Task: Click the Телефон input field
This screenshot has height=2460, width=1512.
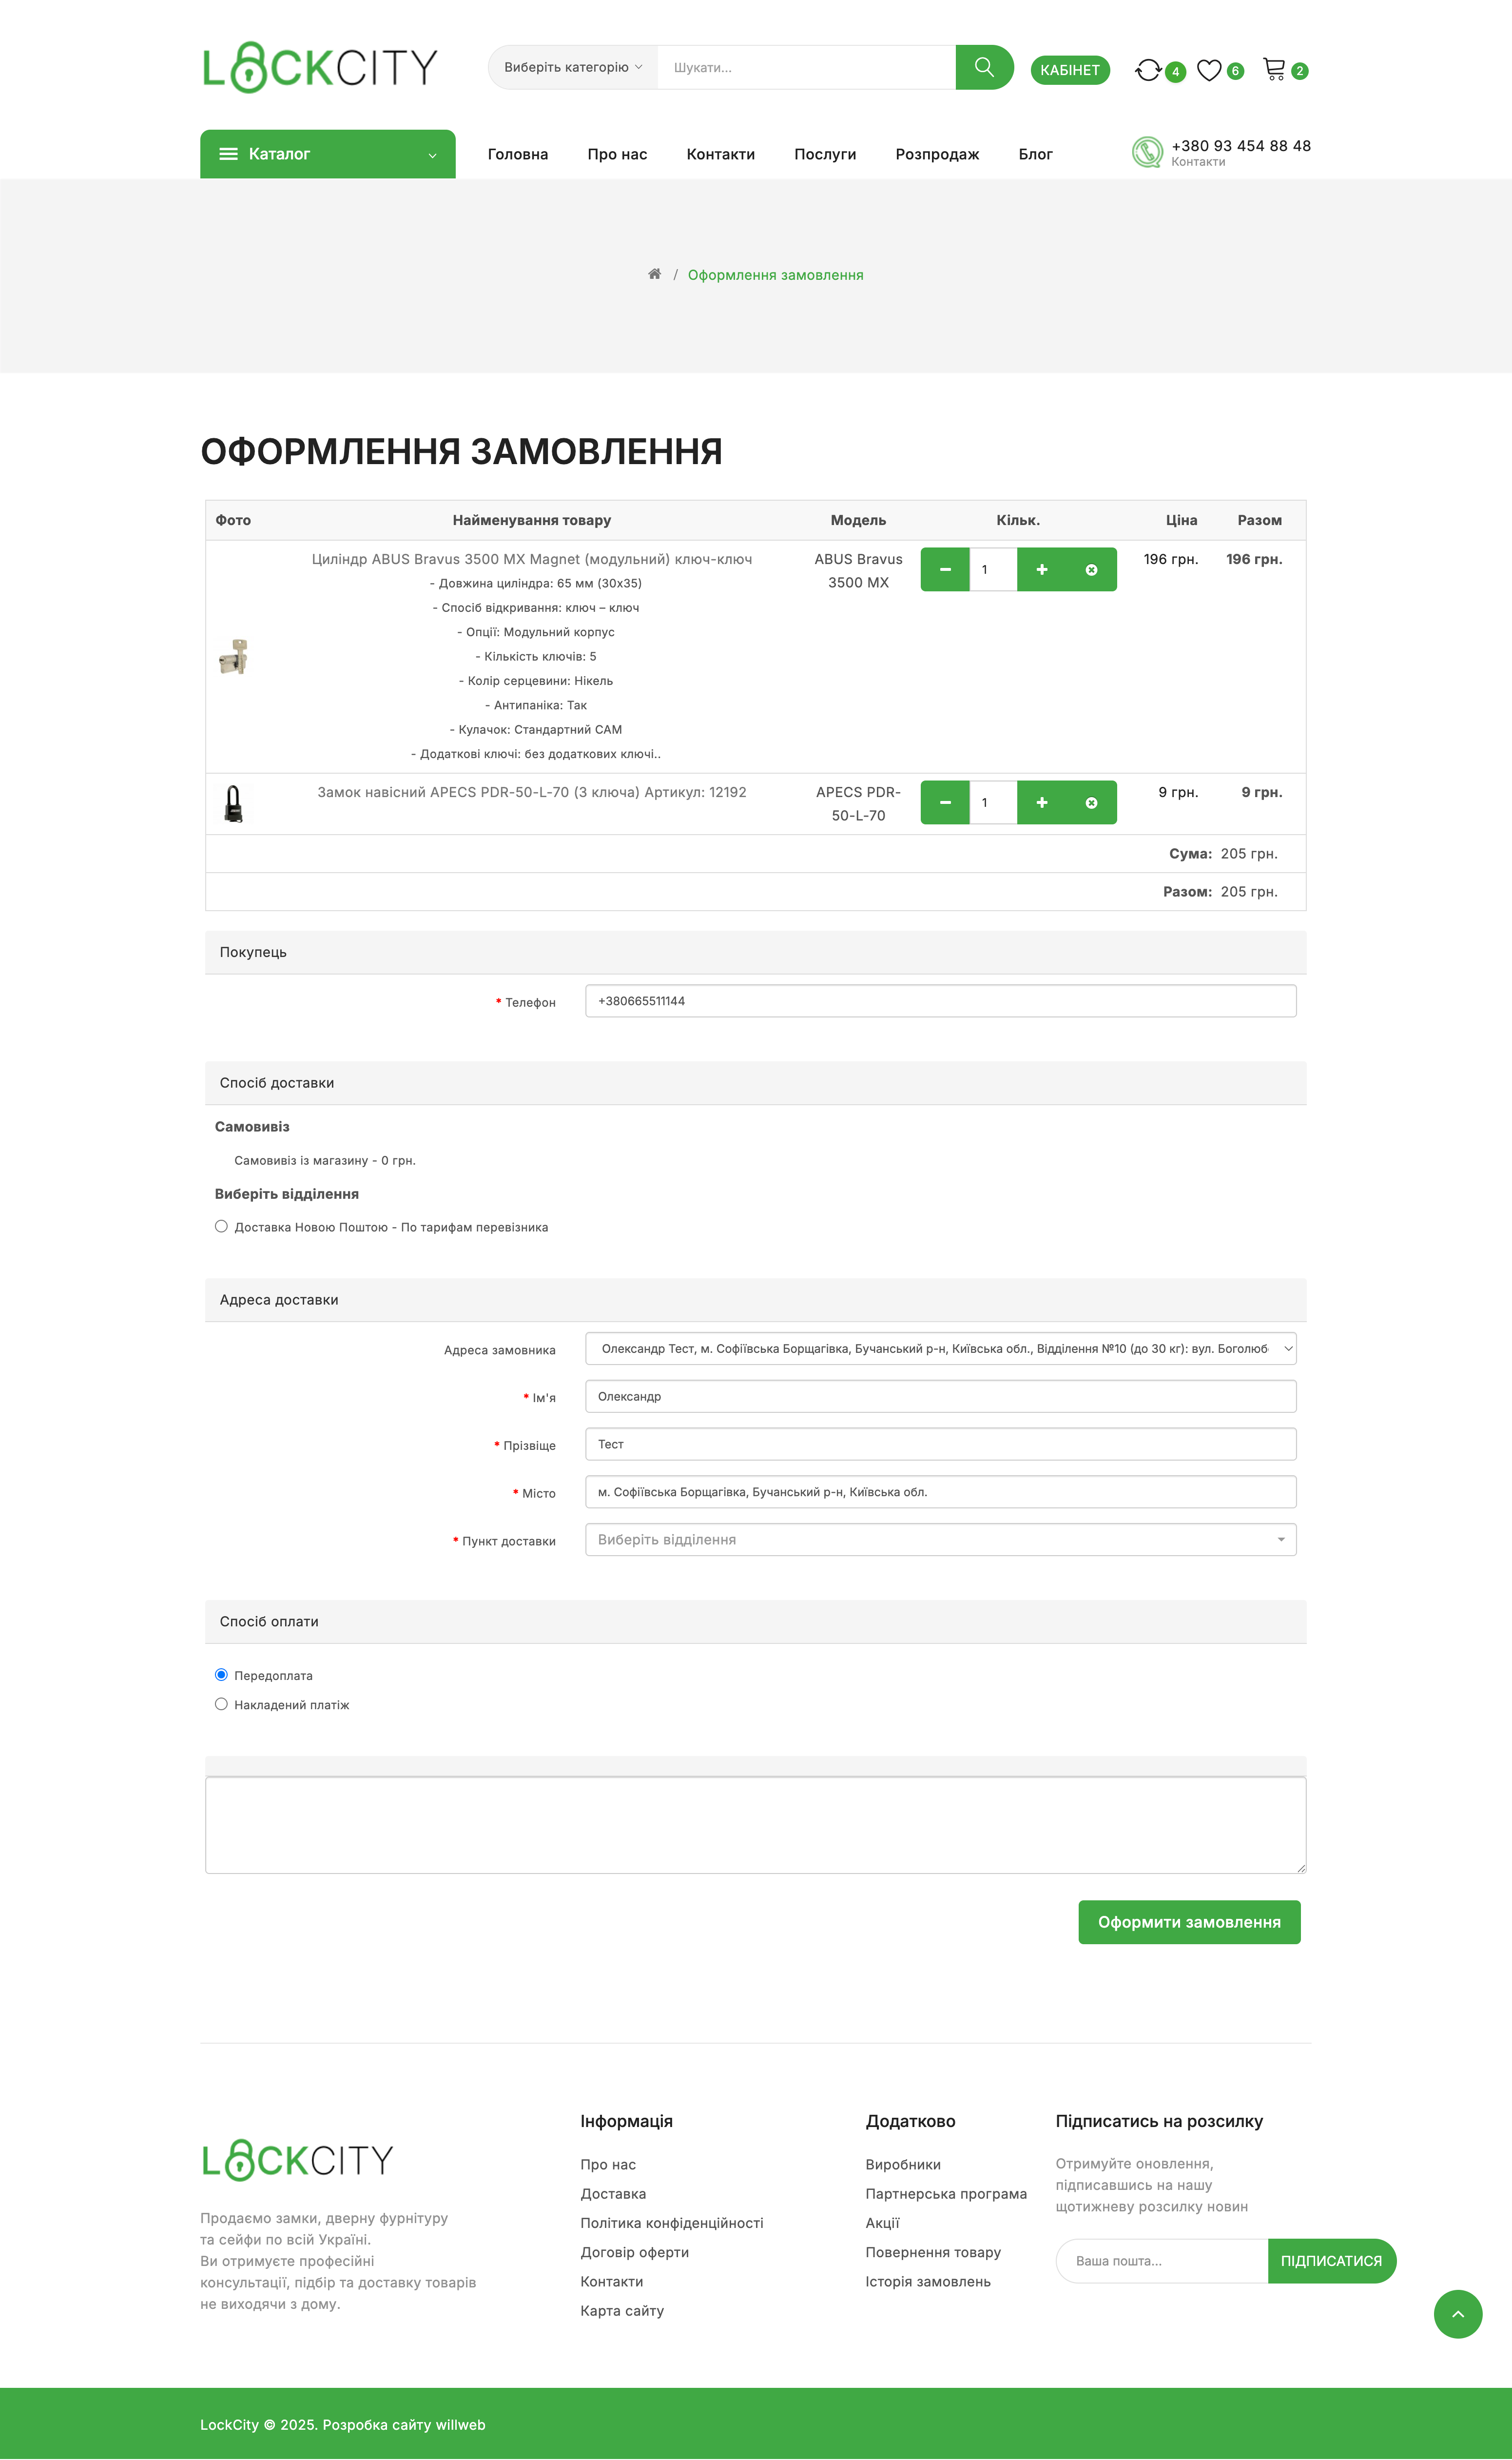Action: [x=941, y=1001]
